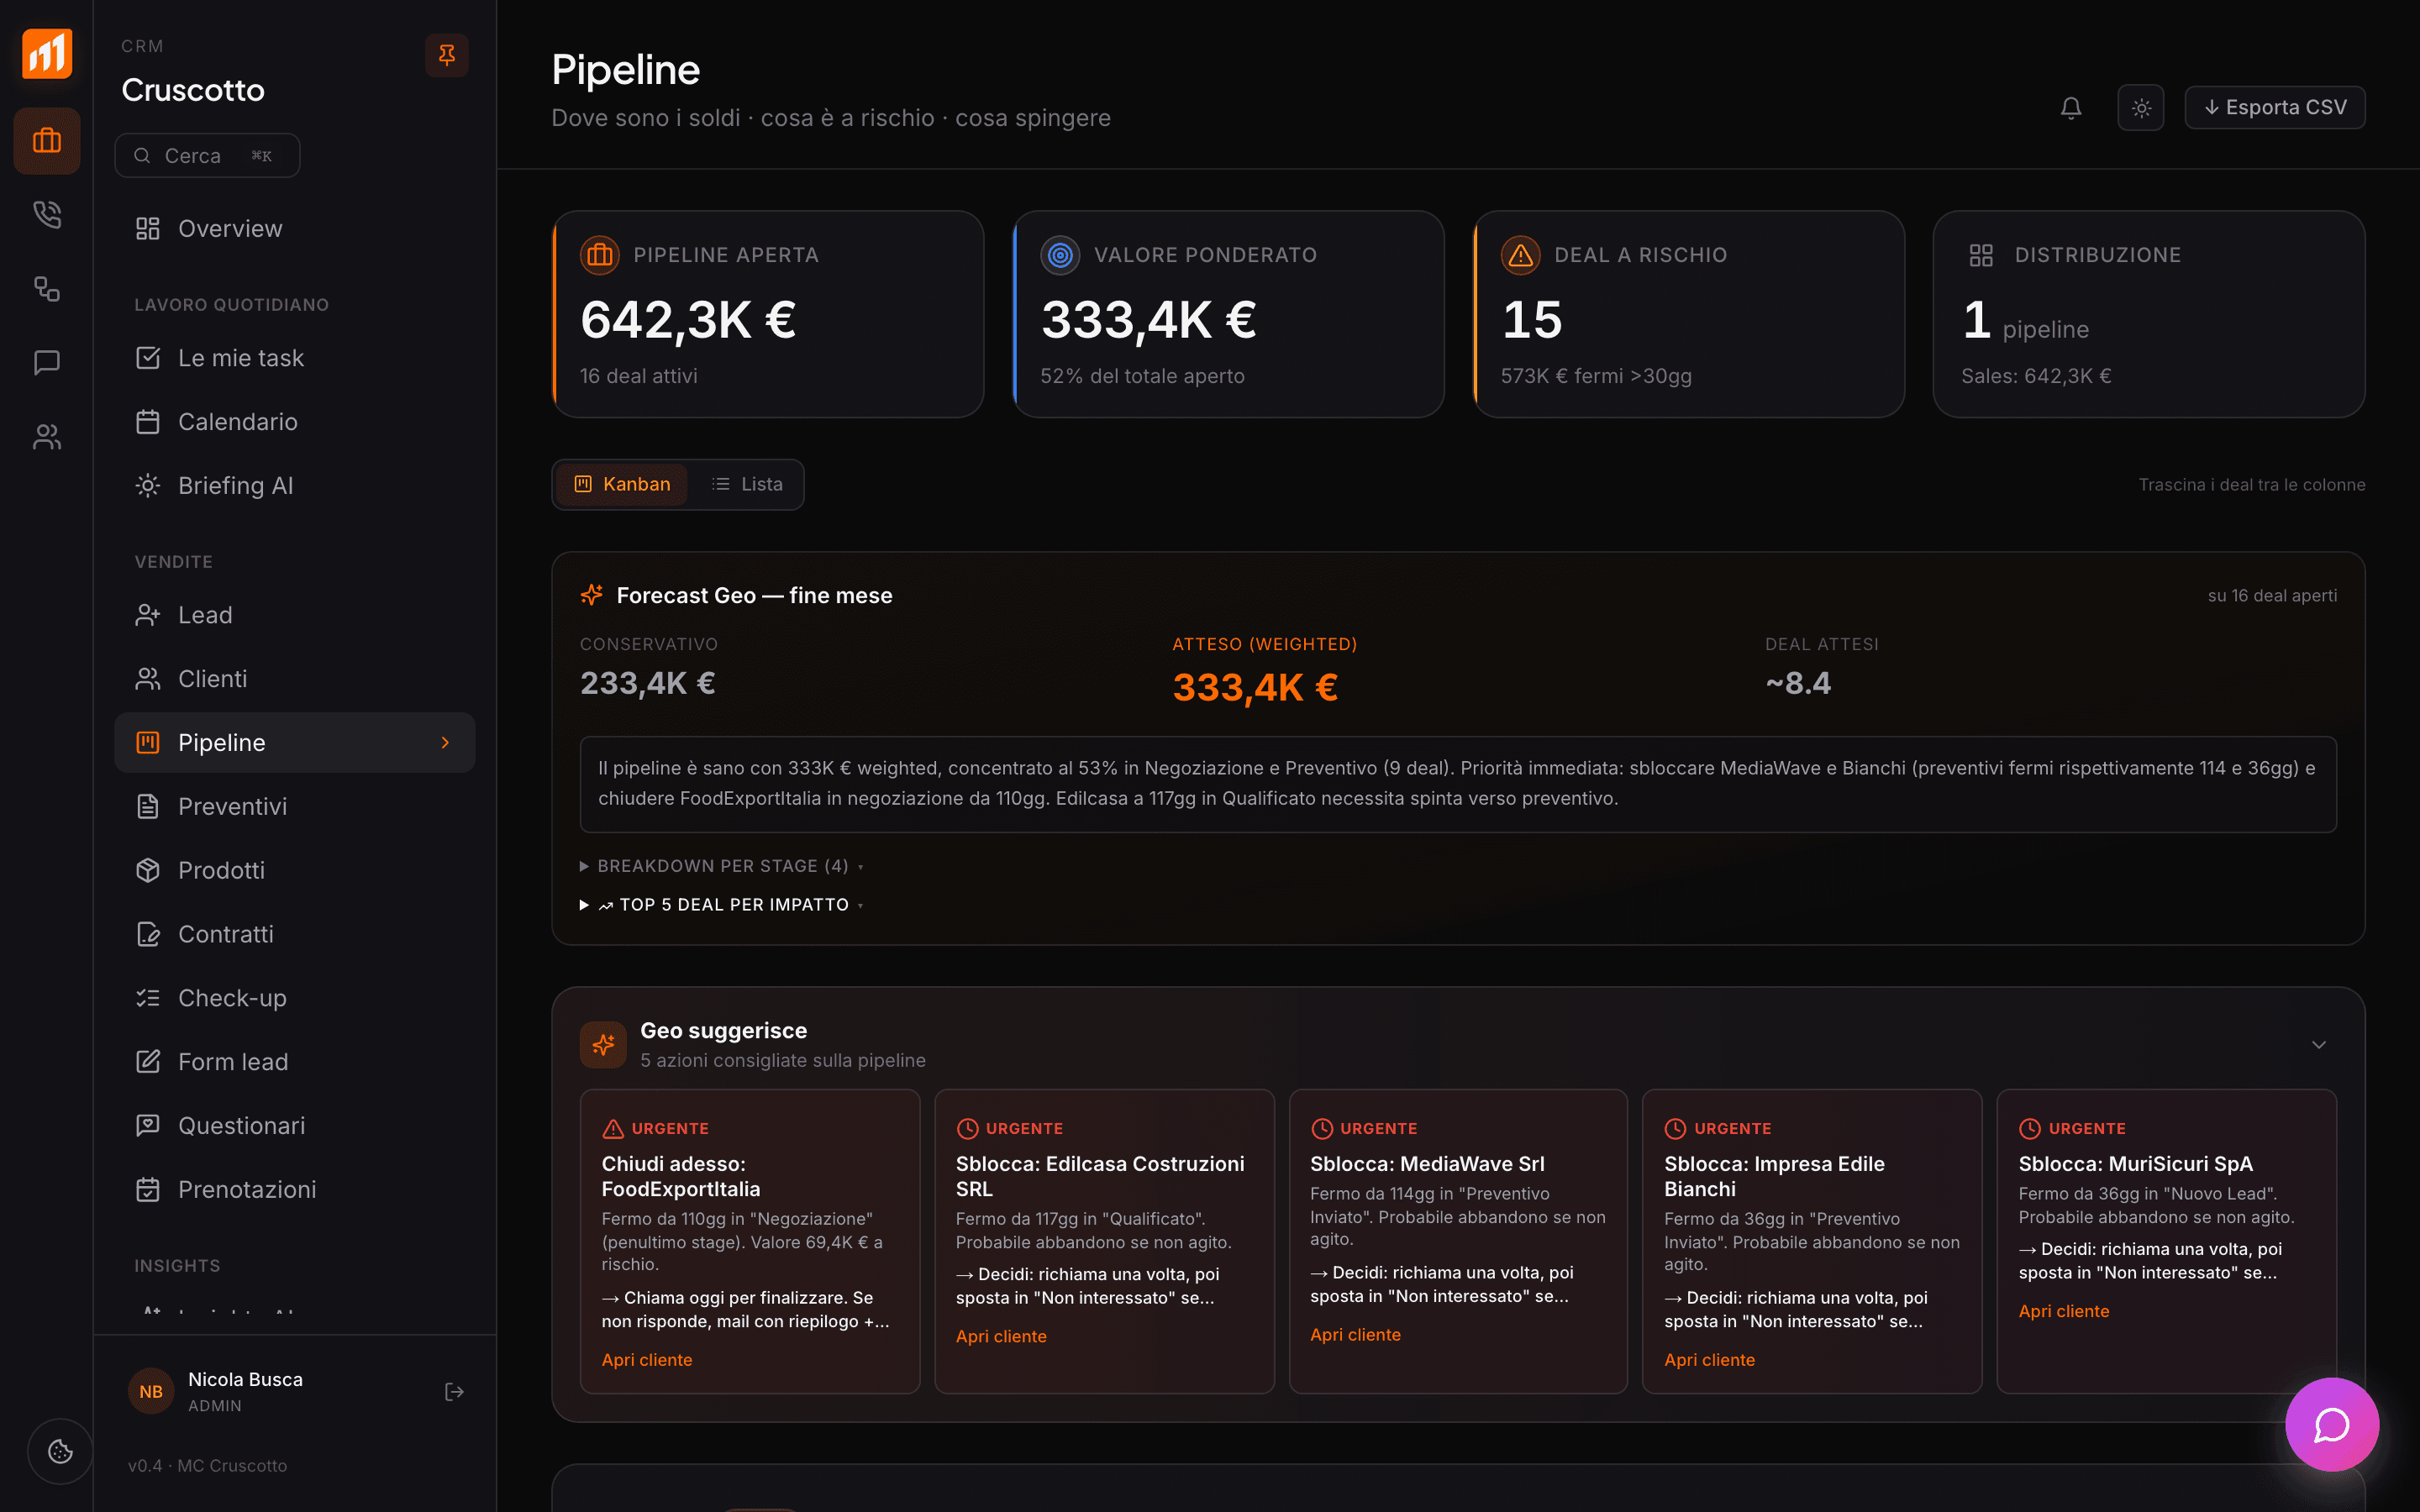Click the urgent warning icon on FoodExportItalia card
Screen dimensions: 2420x1512
click(613, 1129)
